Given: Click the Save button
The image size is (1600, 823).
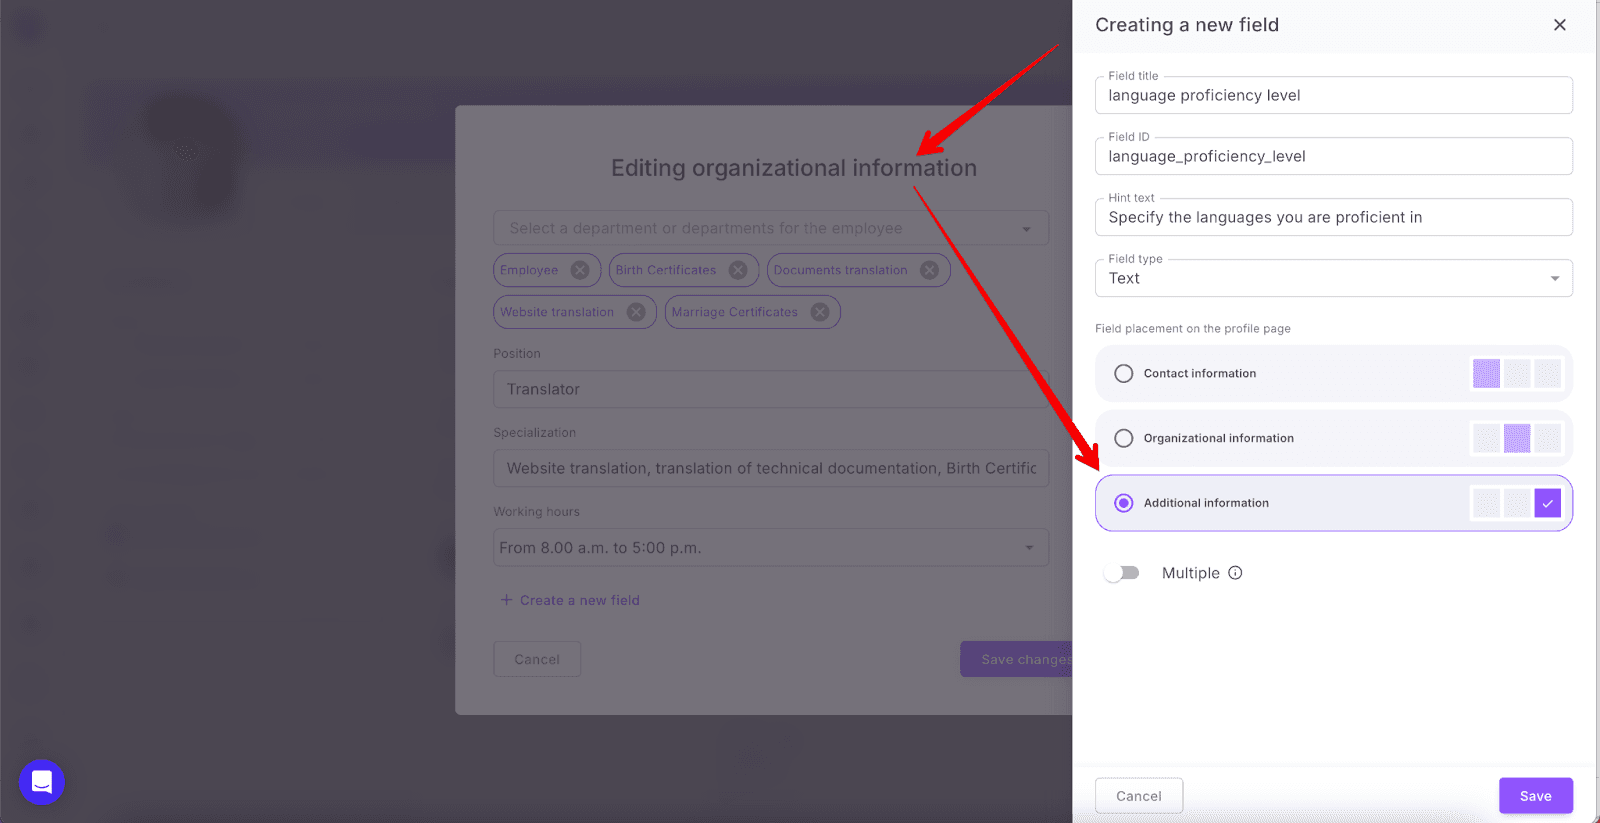Looking at the screenshot, I should pyautogui.click(x=1535, y=796).
